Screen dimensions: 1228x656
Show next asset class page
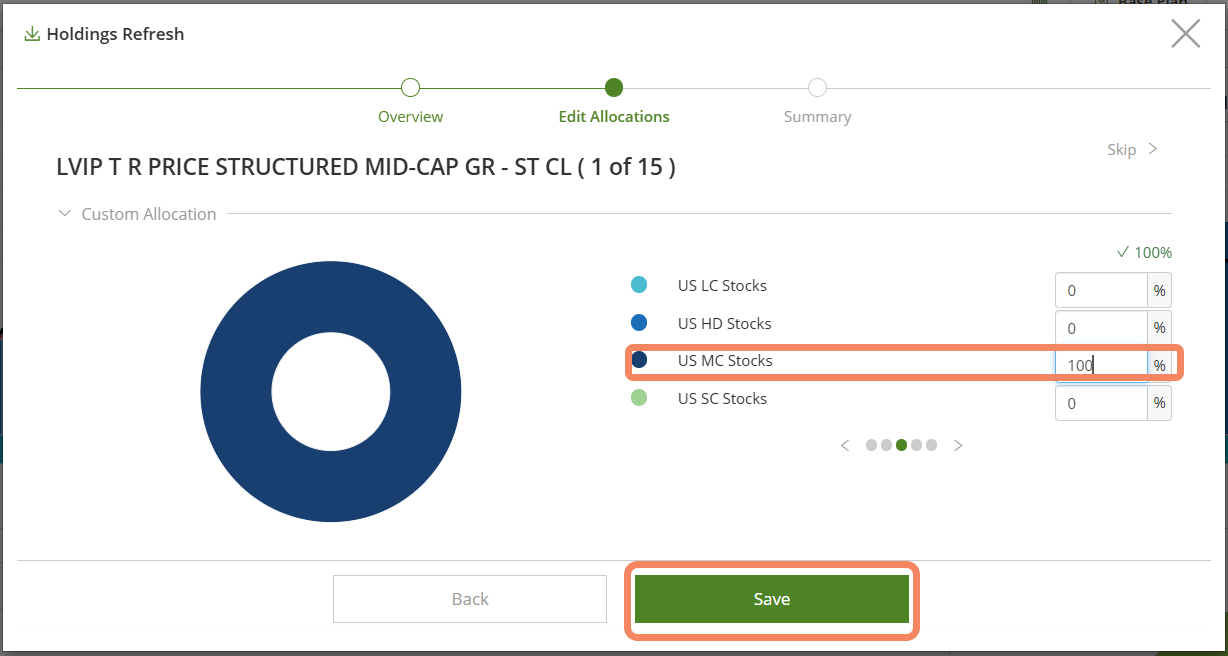coord(958,446)
